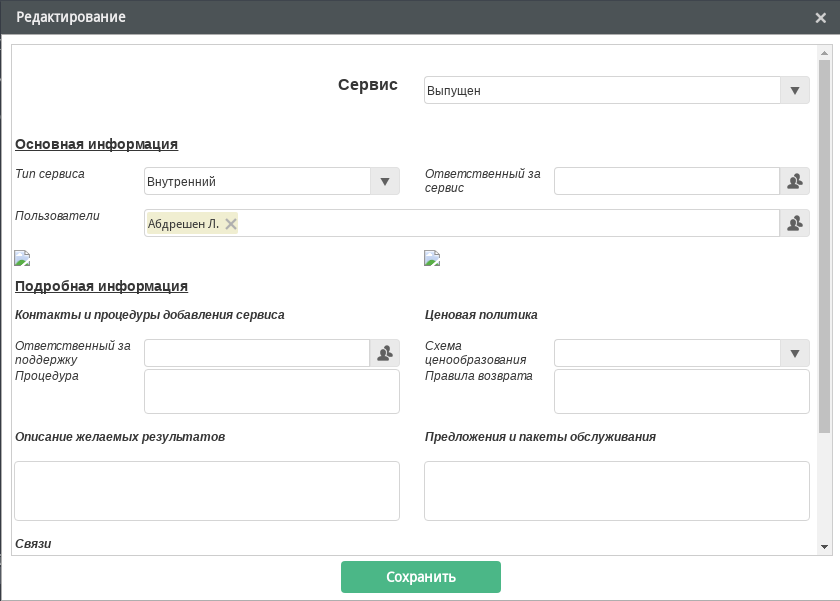The image size is (840, 601).
Task: Expand the Тип сервиса dropdown arrow
Action: 385,182
